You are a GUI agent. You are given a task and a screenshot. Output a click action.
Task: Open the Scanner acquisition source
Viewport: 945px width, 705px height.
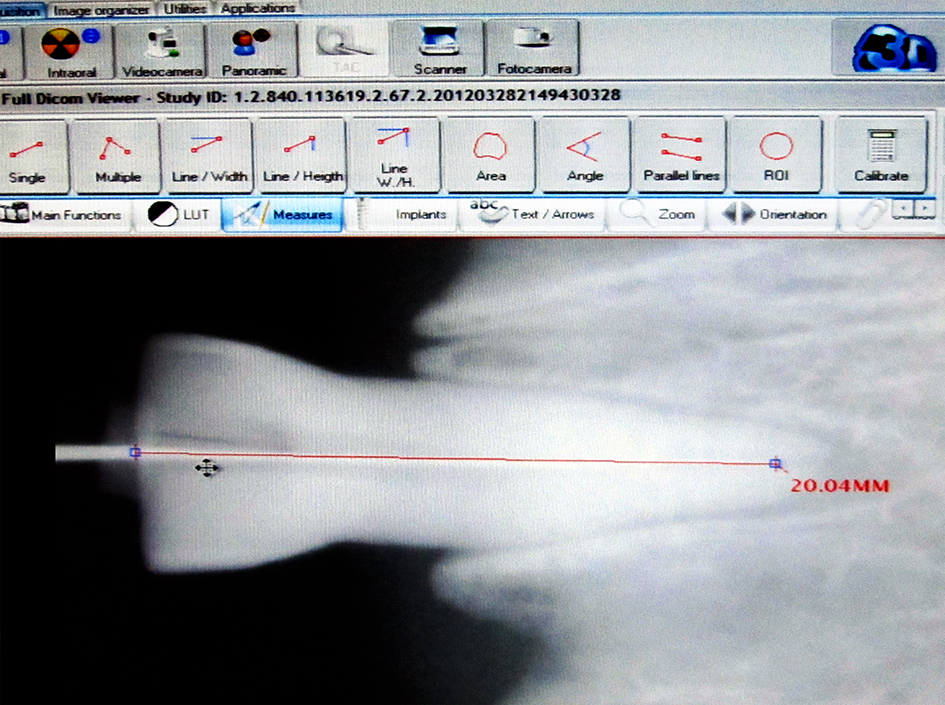pos(440,50)
